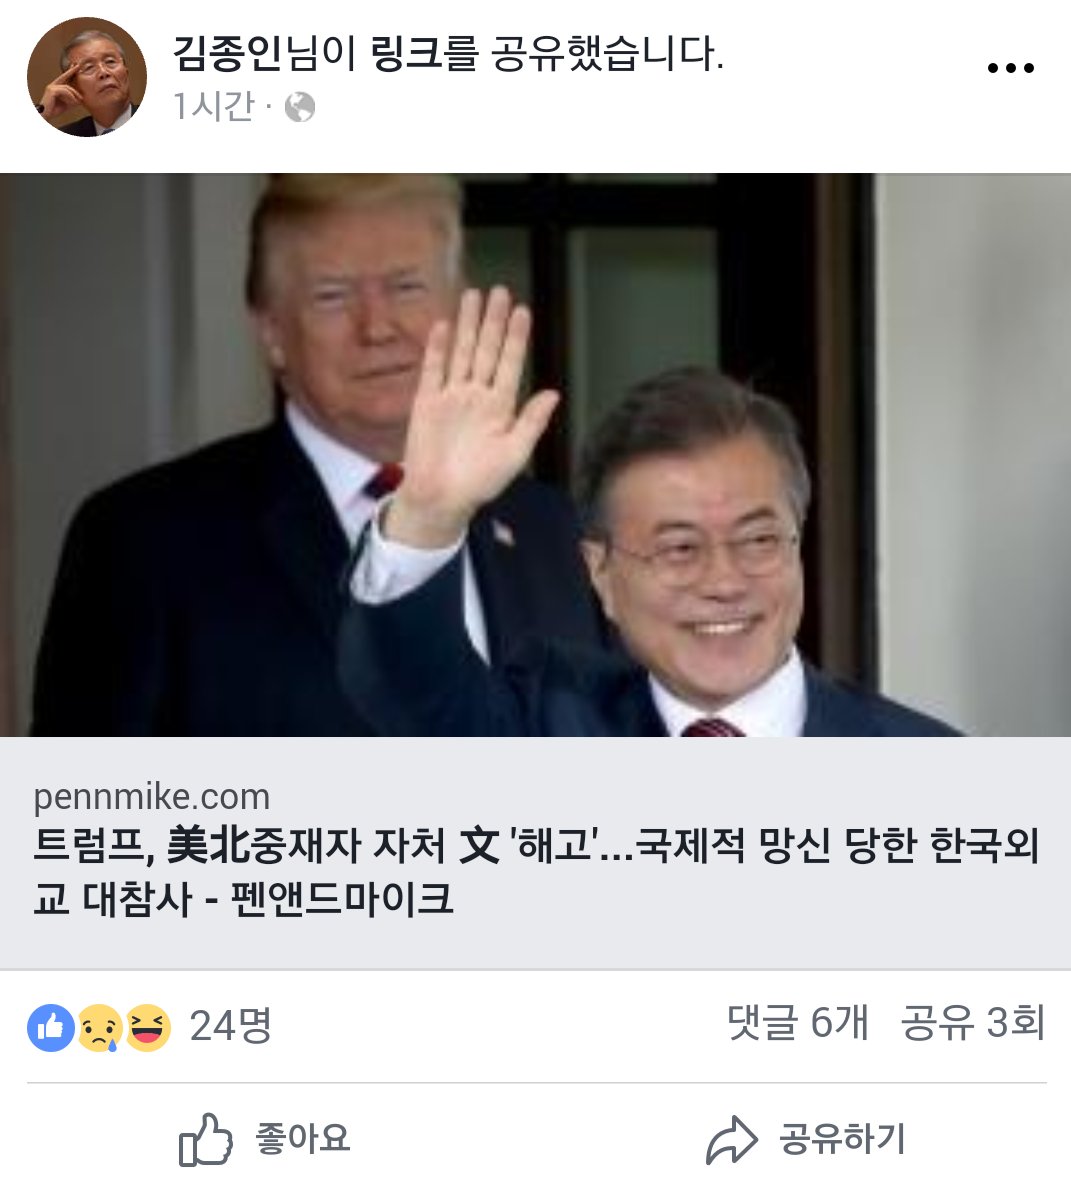Click the 펜앤드마이크 text in the link card
This screenshot has height=1198, width=1071.
tap(342, 898)
